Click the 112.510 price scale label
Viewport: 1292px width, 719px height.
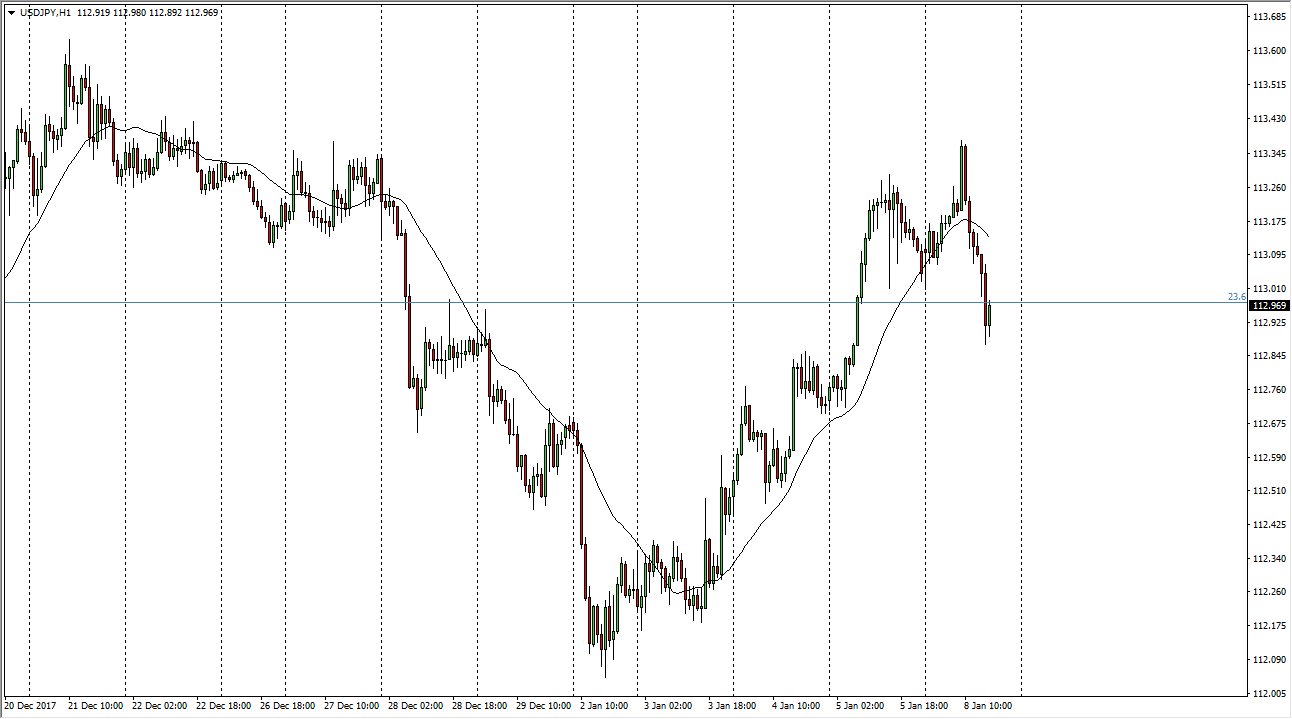(x=1268, y=491)
